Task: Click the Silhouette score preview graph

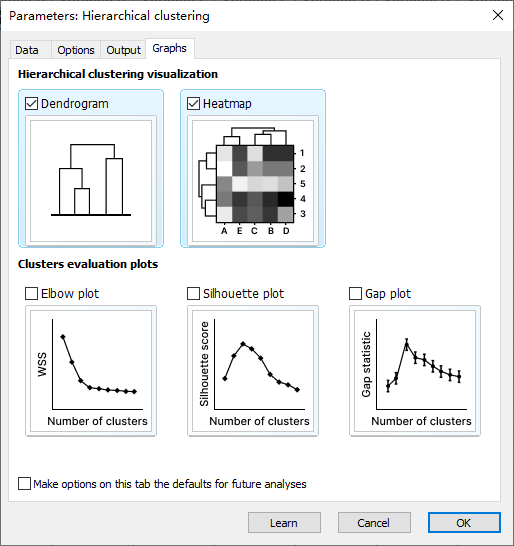Action: [x=253, y=371]
